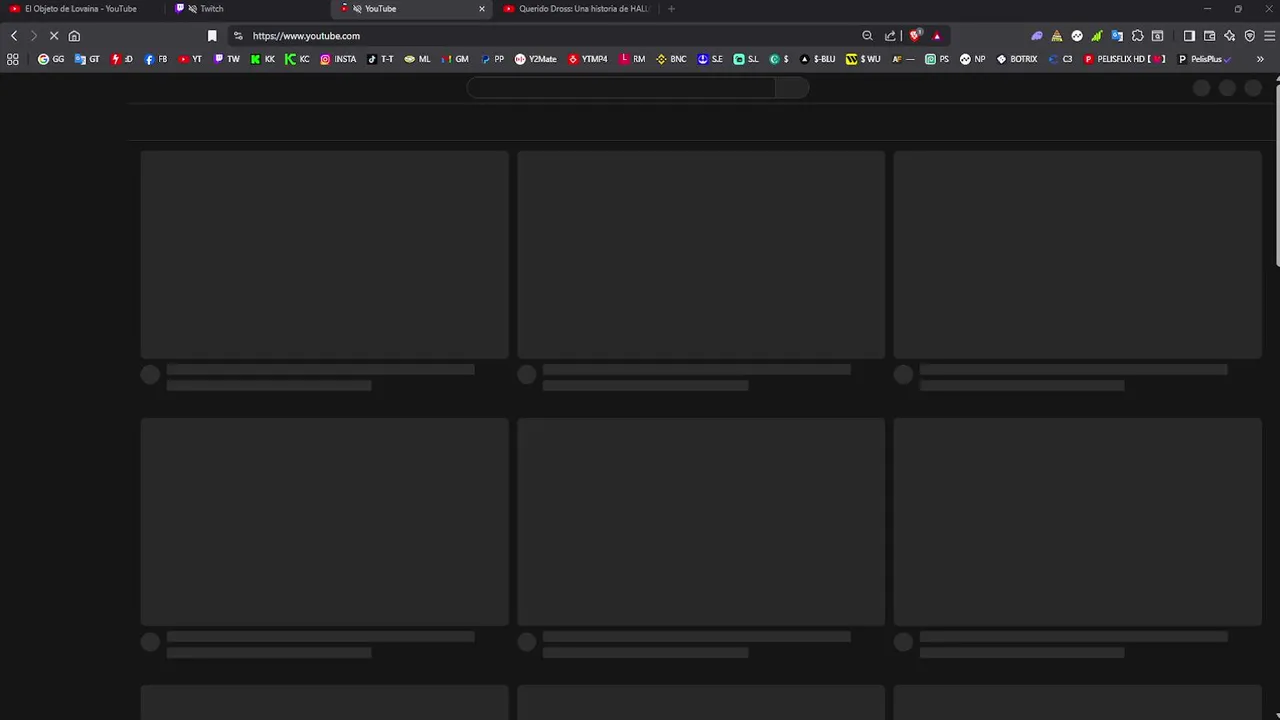The image size is (1280, 720).
Task: Open the extensions puzzle menu
Action: [1137, 36]
